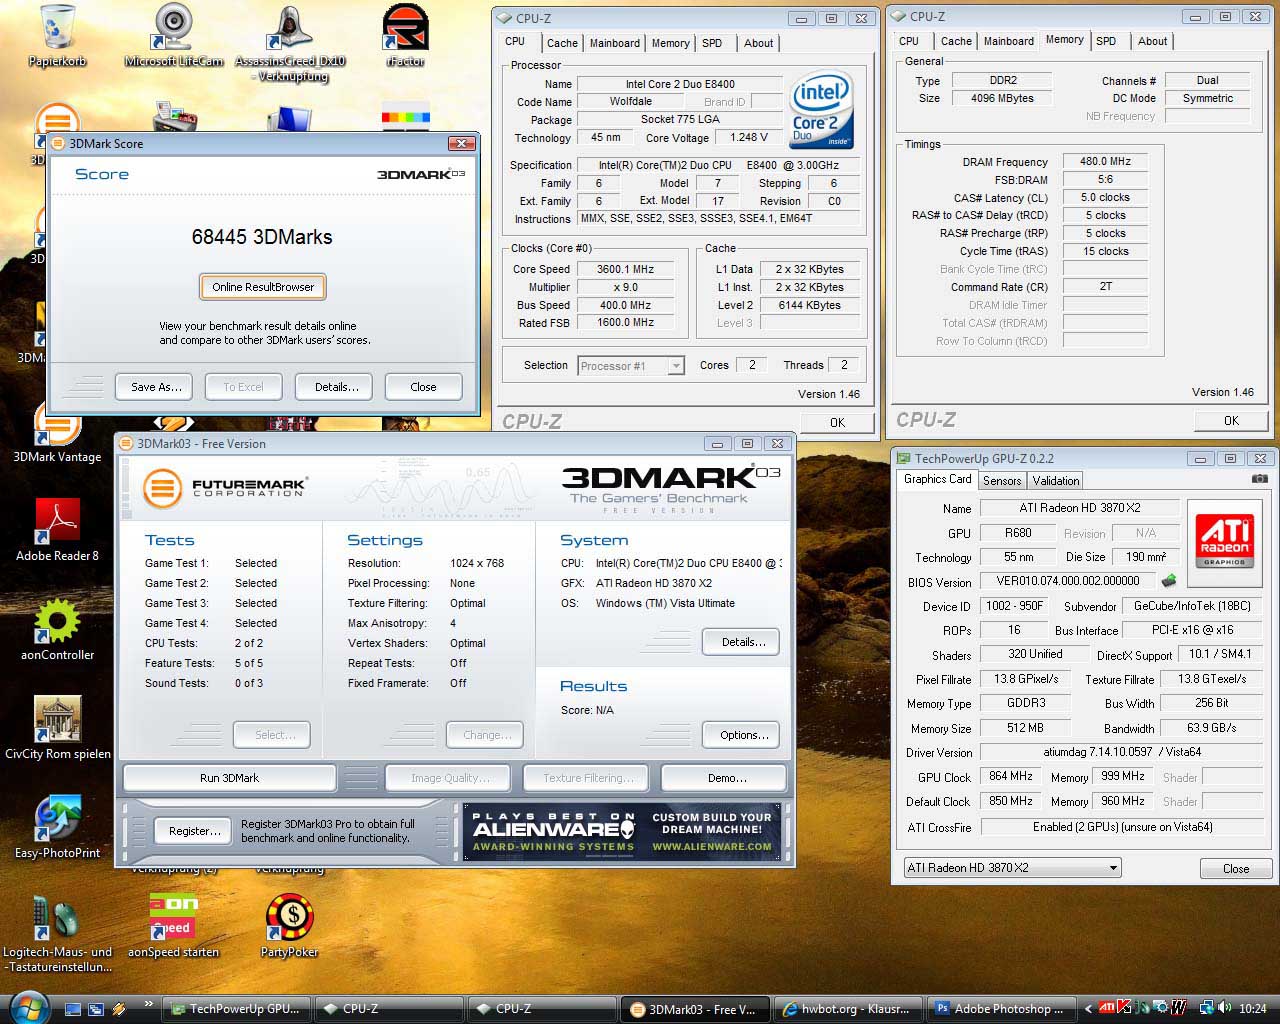
Task: Click Run 3DMark button
Action: (229, 778)
